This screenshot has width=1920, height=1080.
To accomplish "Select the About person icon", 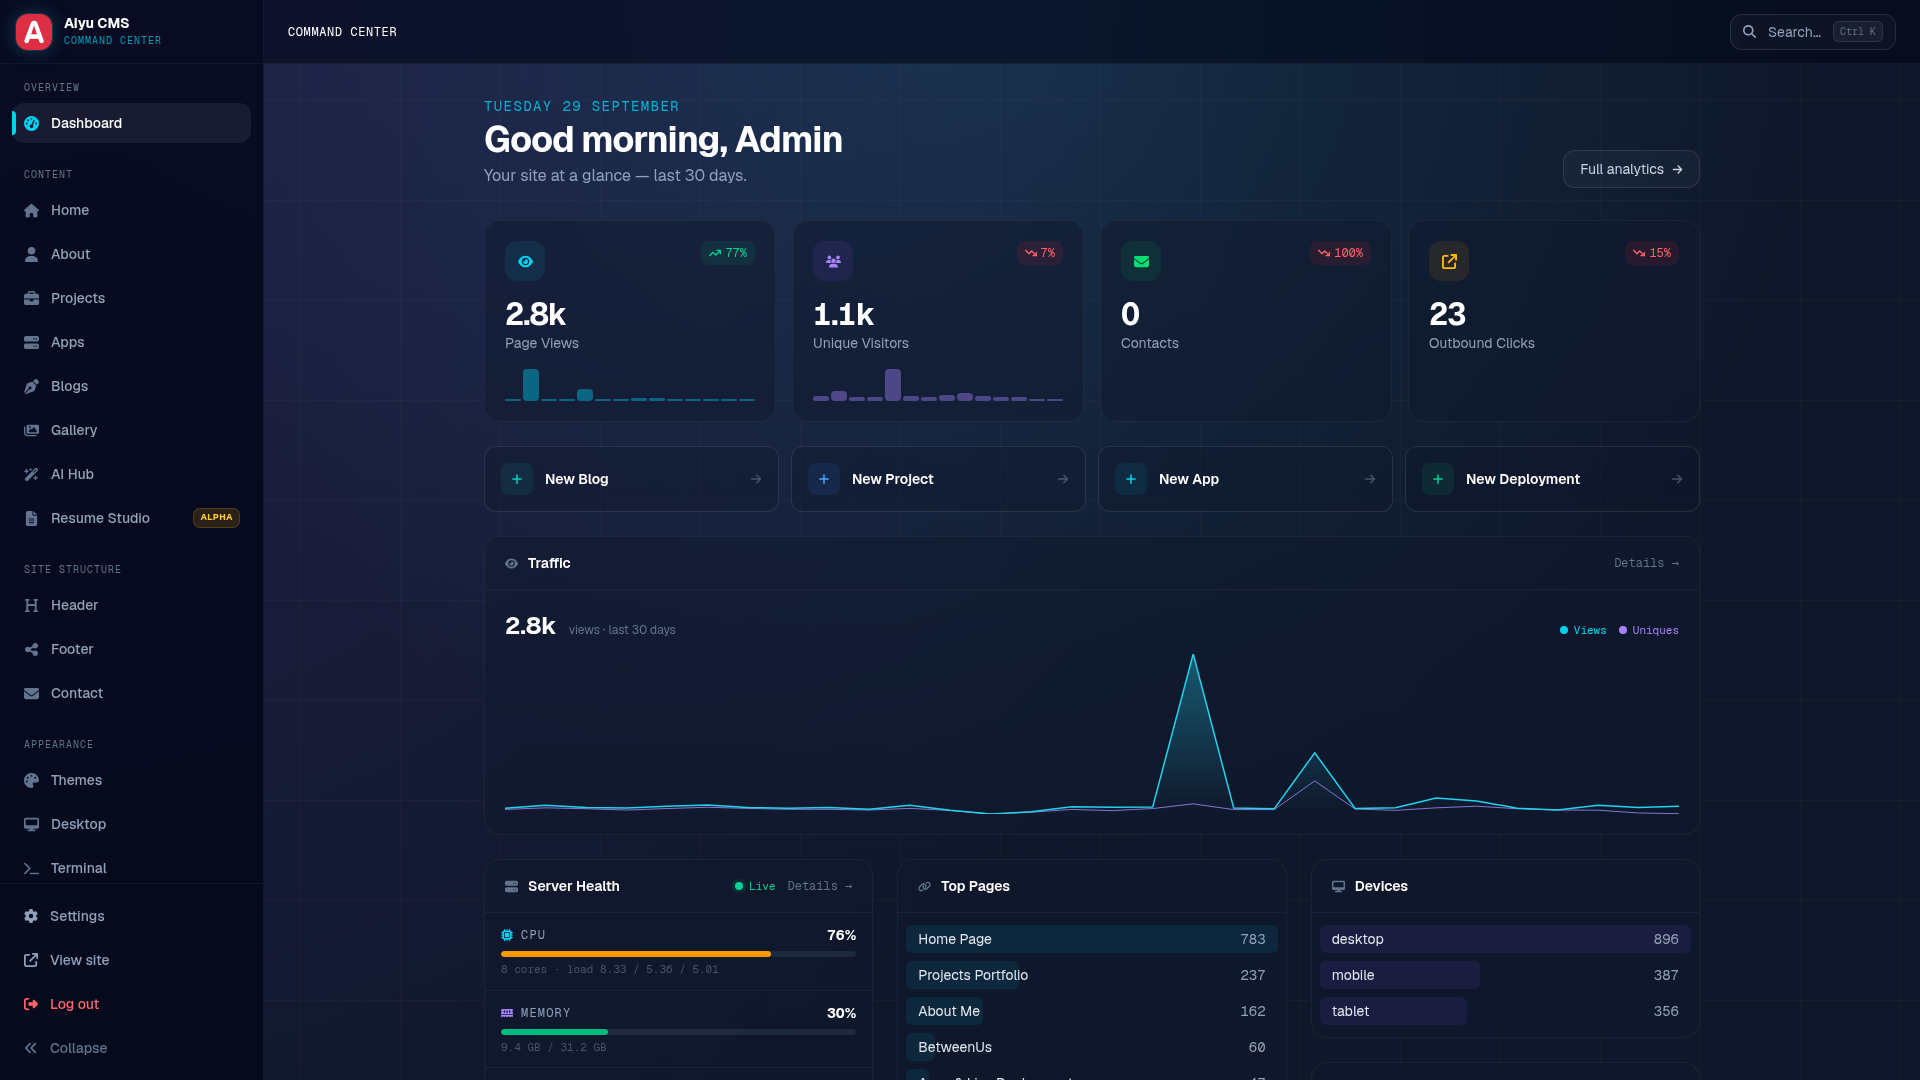I will click(x=31, y=254).
